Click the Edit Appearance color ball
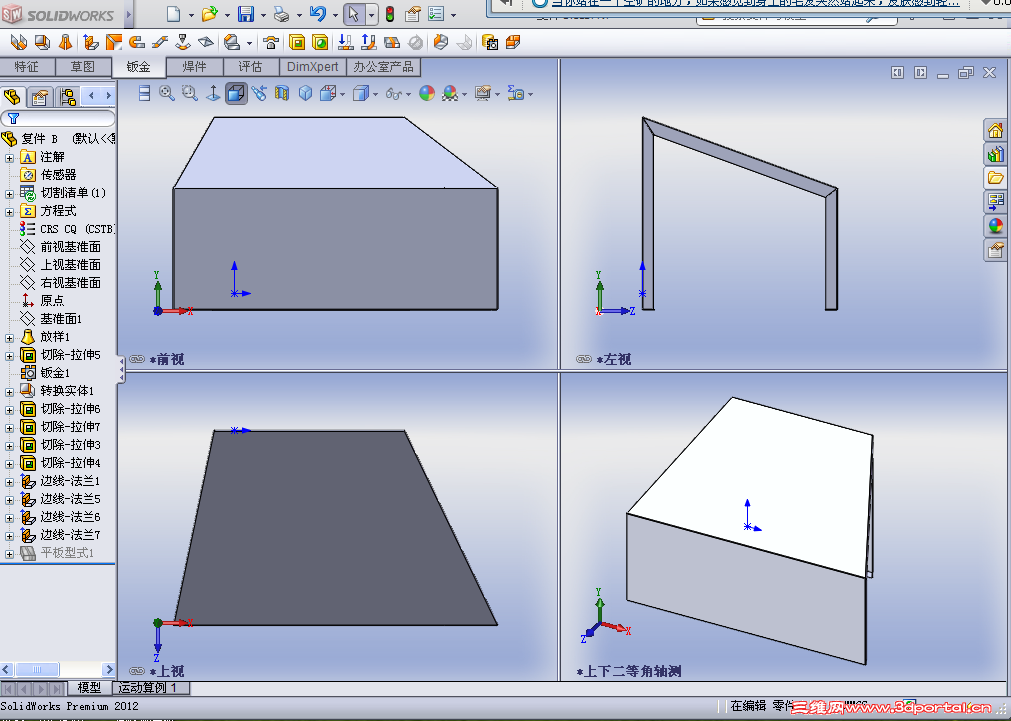The image size is (1011, 721). tap(427, 94)
